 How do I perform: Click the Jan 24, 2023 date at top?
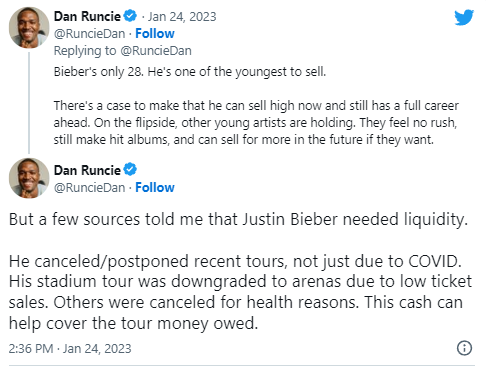(x=182, y=16)
